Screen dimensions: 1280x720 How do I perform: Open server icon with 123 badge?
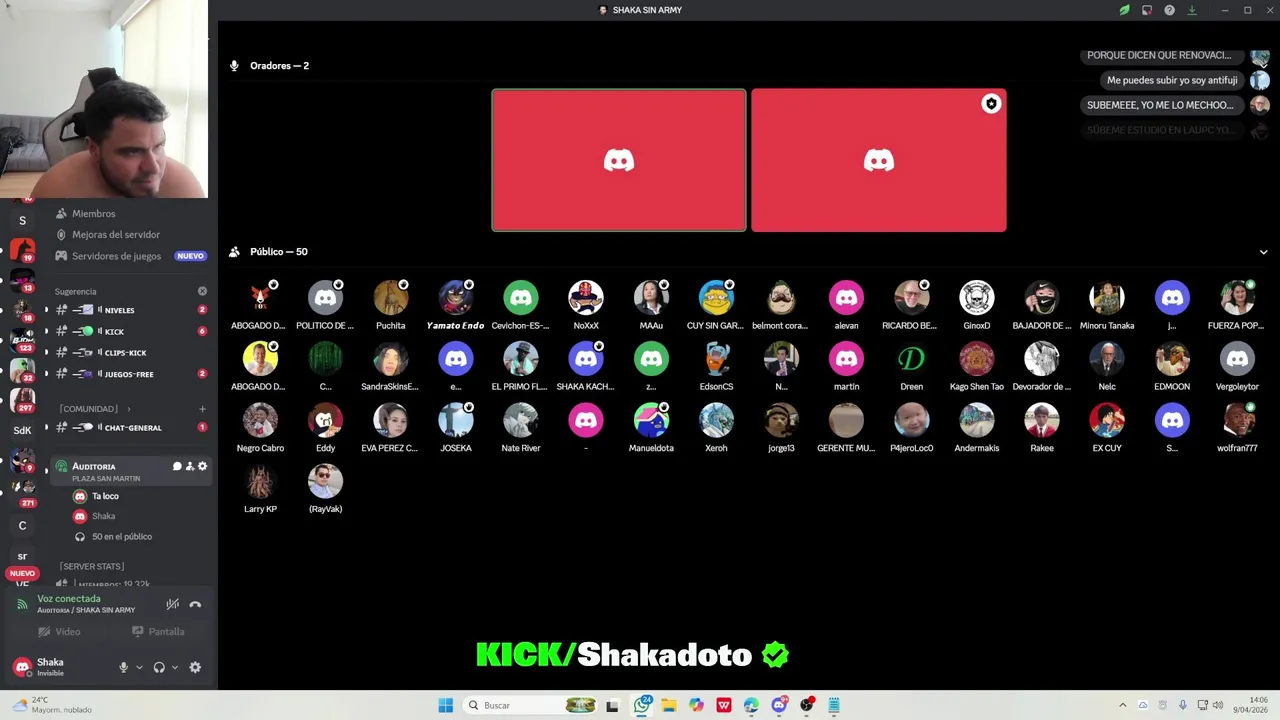22,340
